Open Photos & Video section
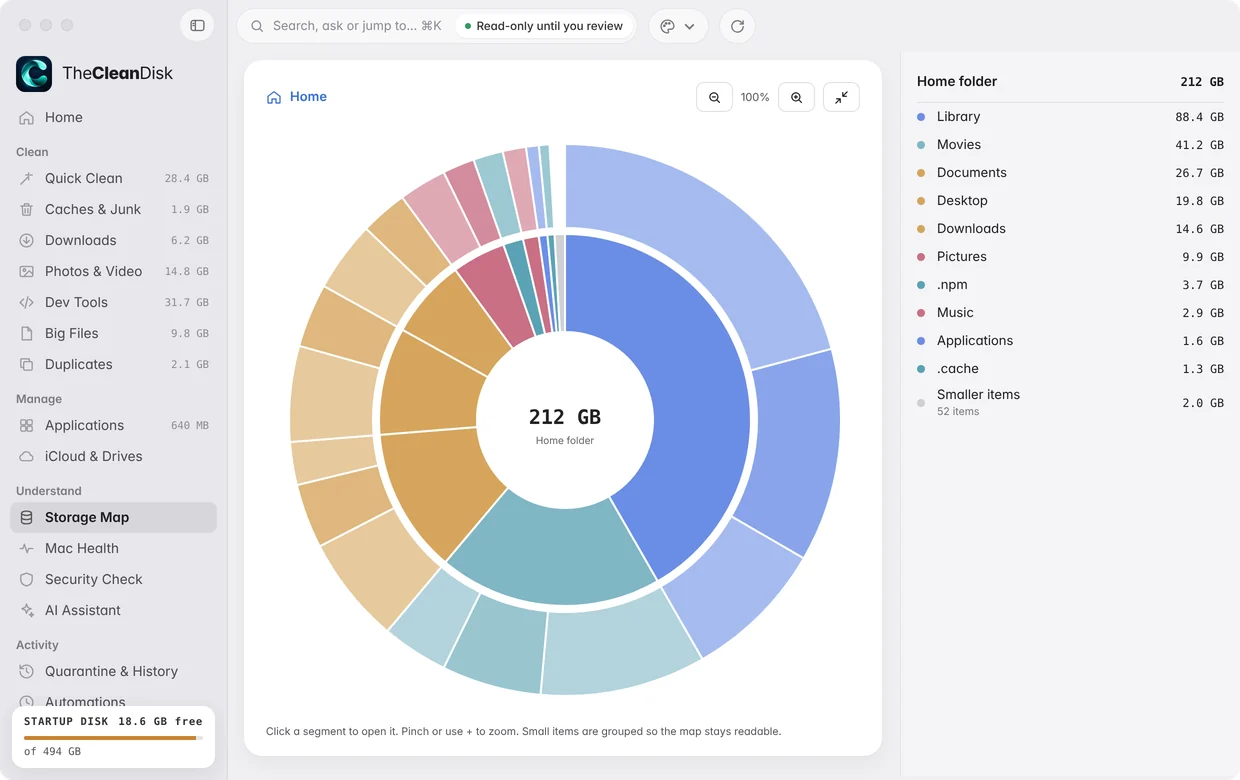 coord(113,271)
